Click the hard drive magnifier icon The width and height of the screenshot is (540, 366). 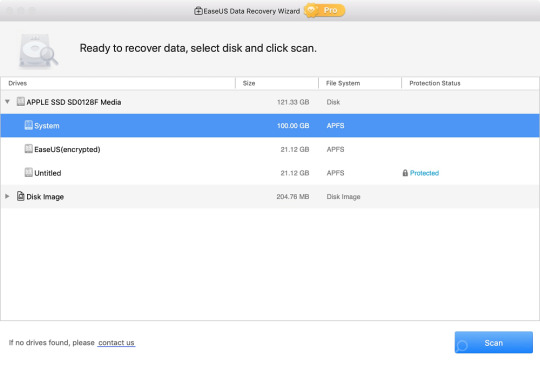38,50
